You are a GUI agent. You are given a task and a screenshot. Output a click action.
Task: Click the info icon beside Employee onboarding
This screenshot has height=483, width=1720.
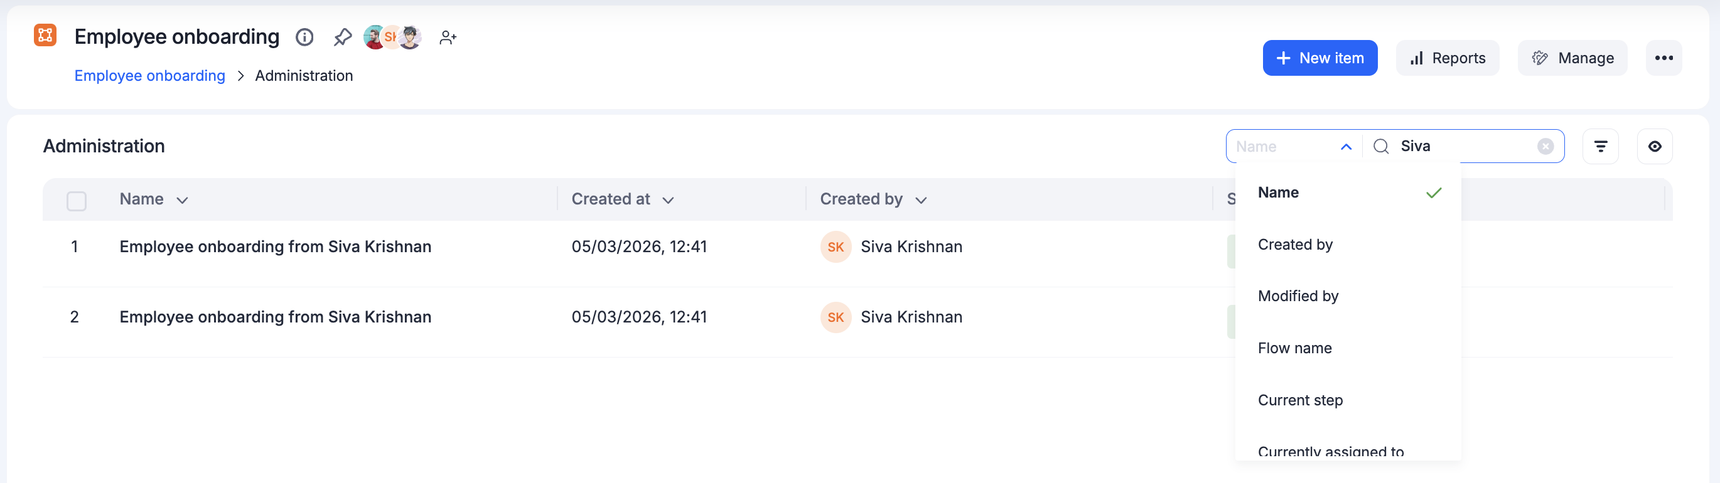click(305, 37)
